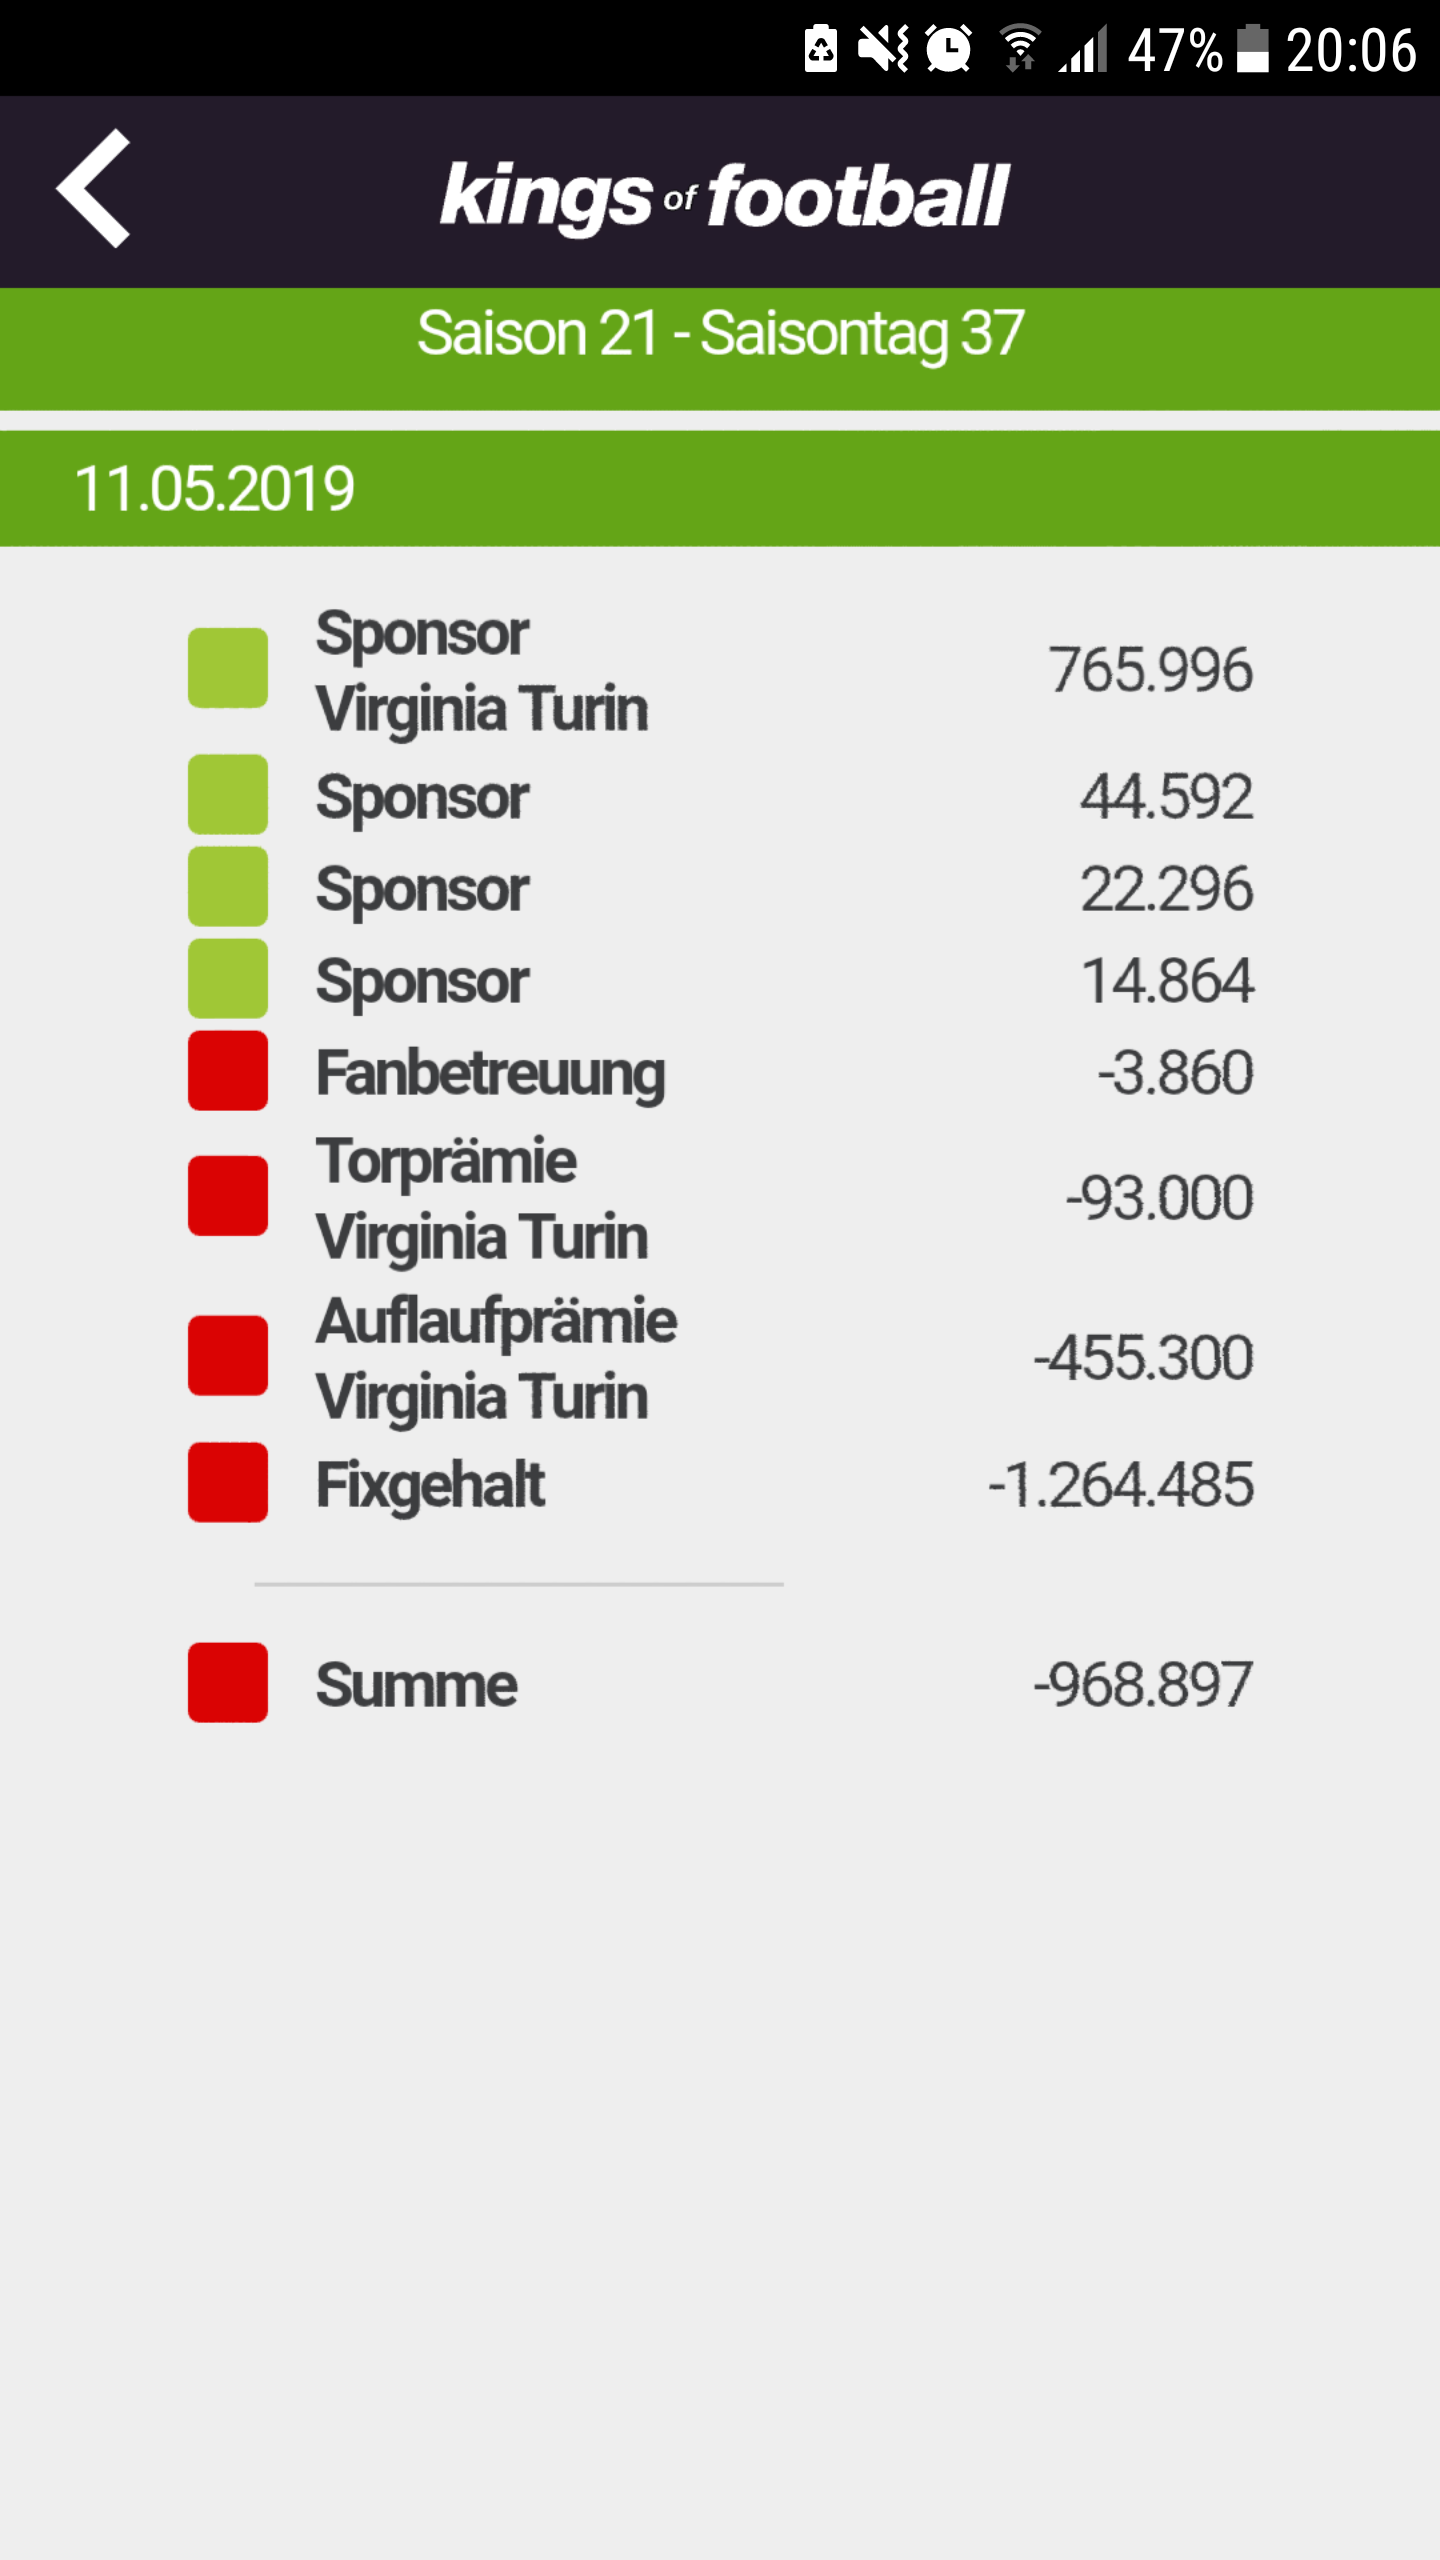This screenshot has height=2560, width=1440.
Task: Open the Sponsor entry with 44.592
Action: 720,796
